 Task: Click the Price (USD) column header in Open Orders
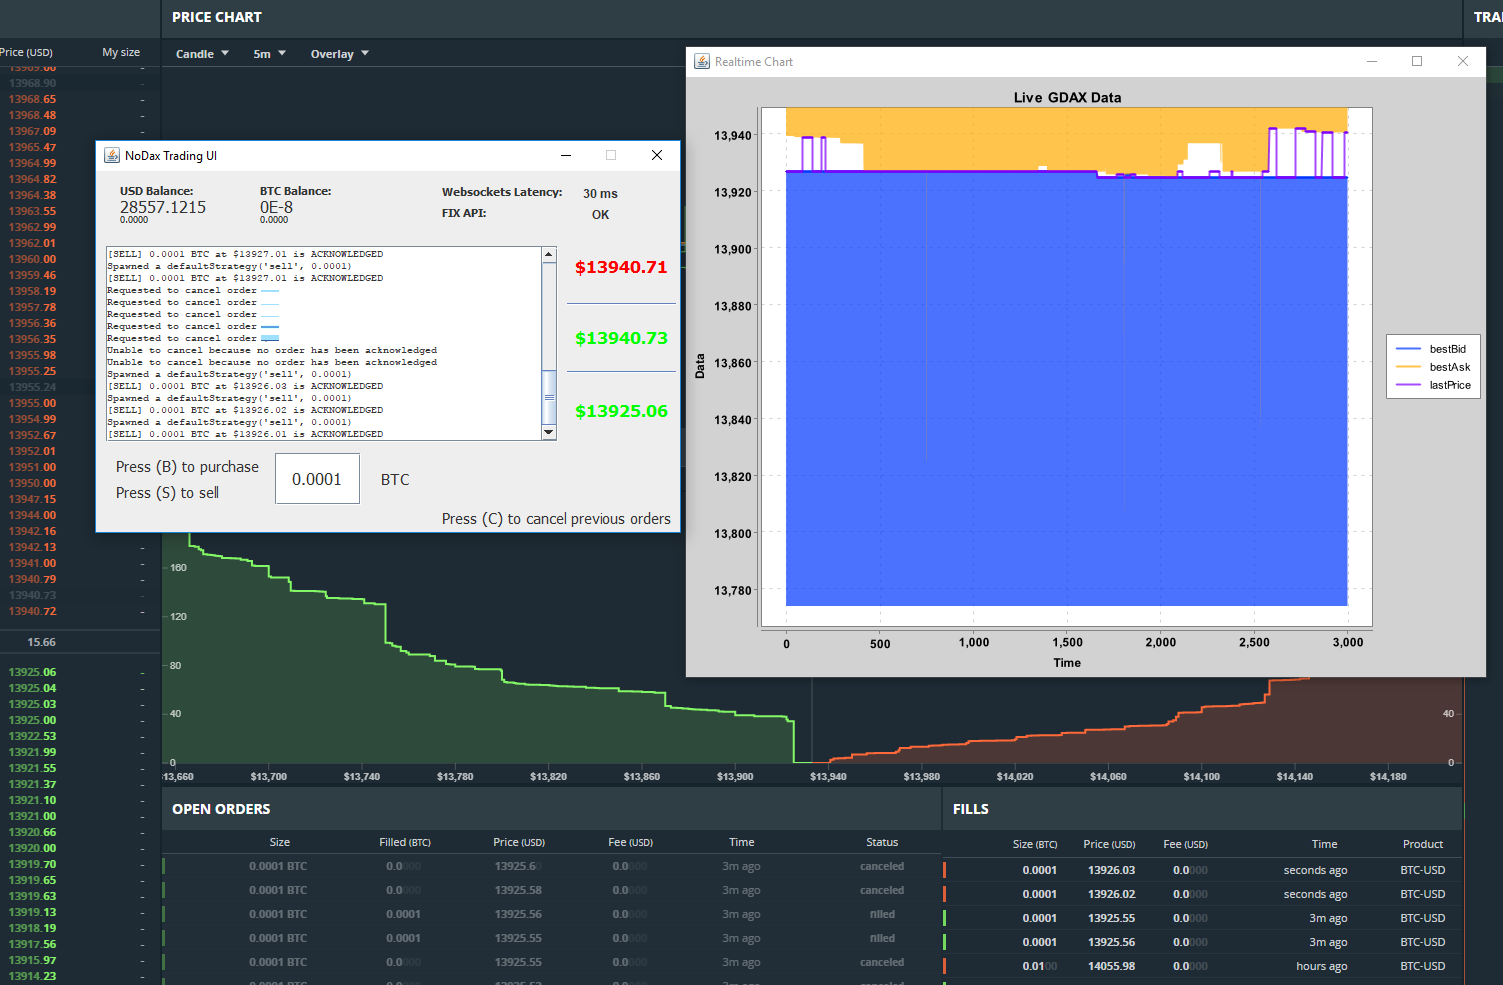pos(519,842)
